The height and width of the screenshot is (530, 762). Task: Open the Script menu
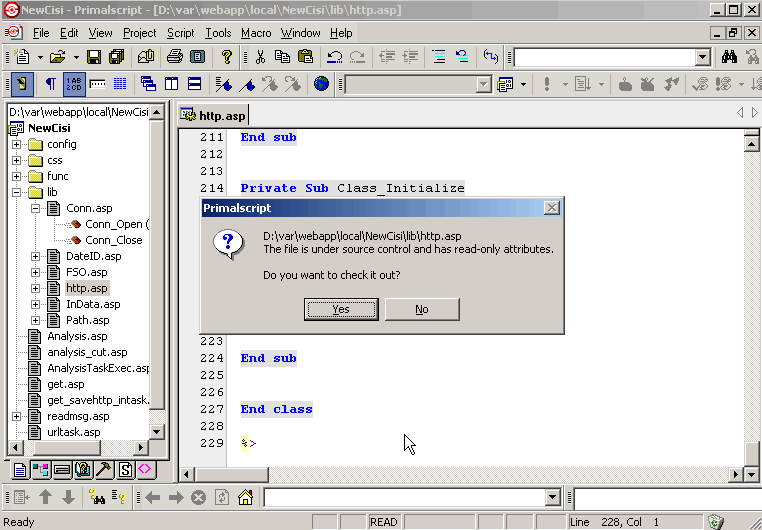pyautogui.click(x=180, y=33)
